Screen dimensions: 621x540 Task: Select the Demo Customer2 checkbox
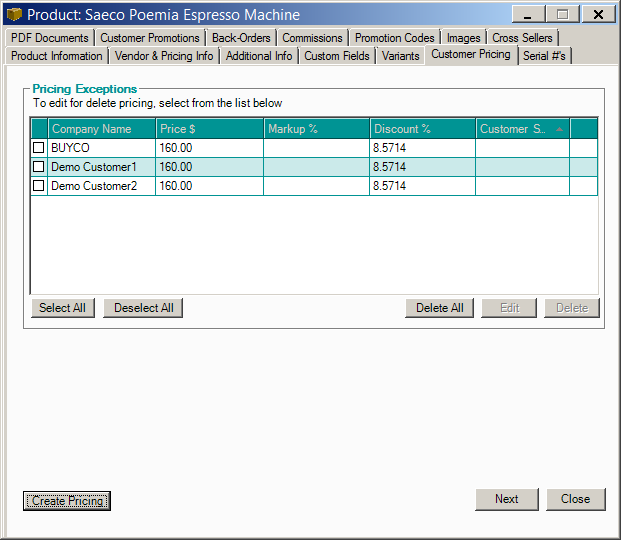[x=39, y=186]
